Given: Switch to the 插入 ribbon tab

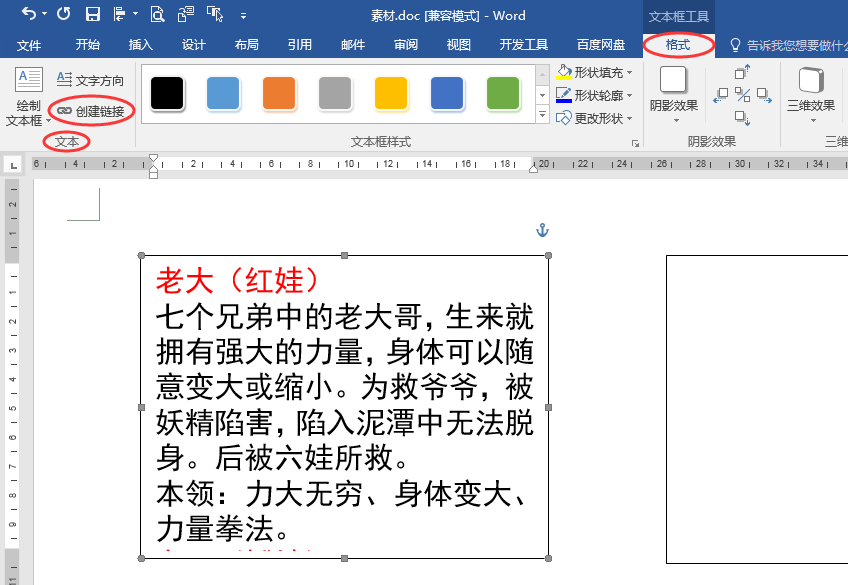Looking at the screenshot, I should tap(141, 45).
